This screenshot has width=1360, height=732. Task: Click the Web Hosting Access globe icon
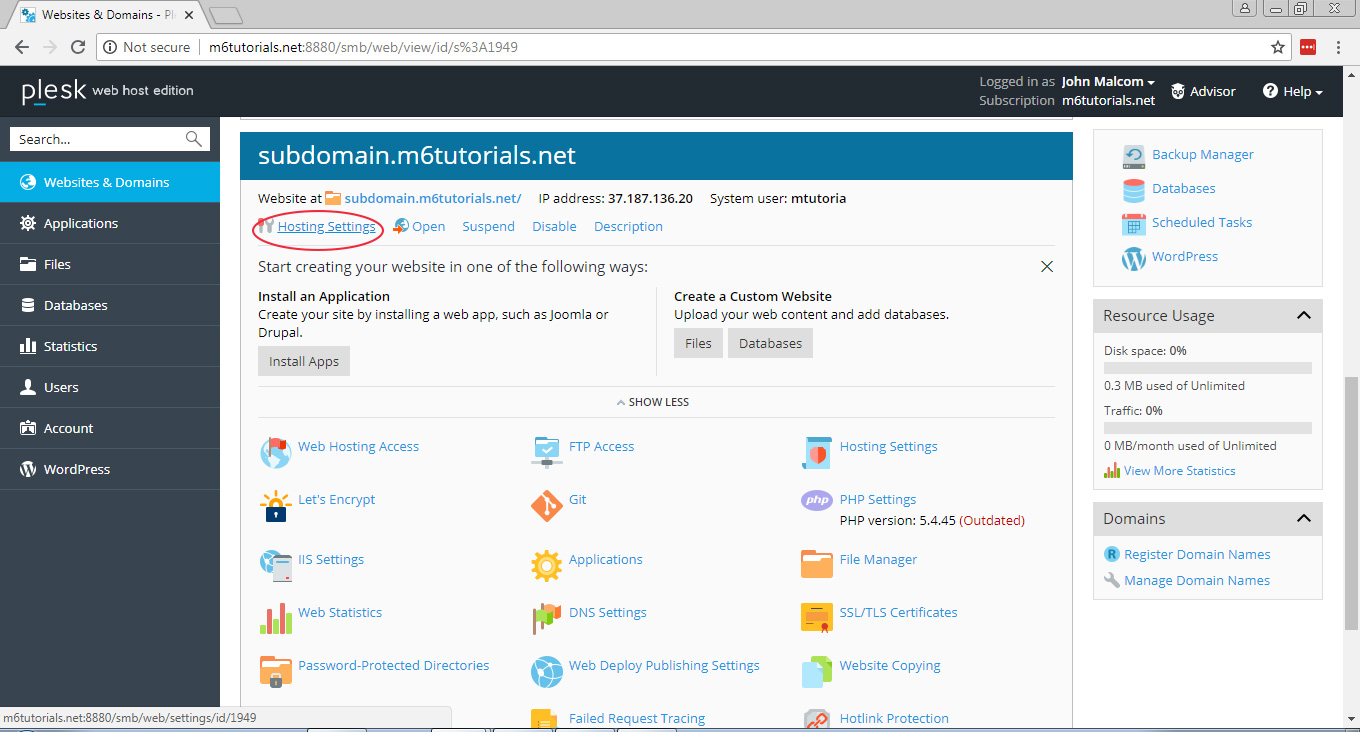pos(275,453)
